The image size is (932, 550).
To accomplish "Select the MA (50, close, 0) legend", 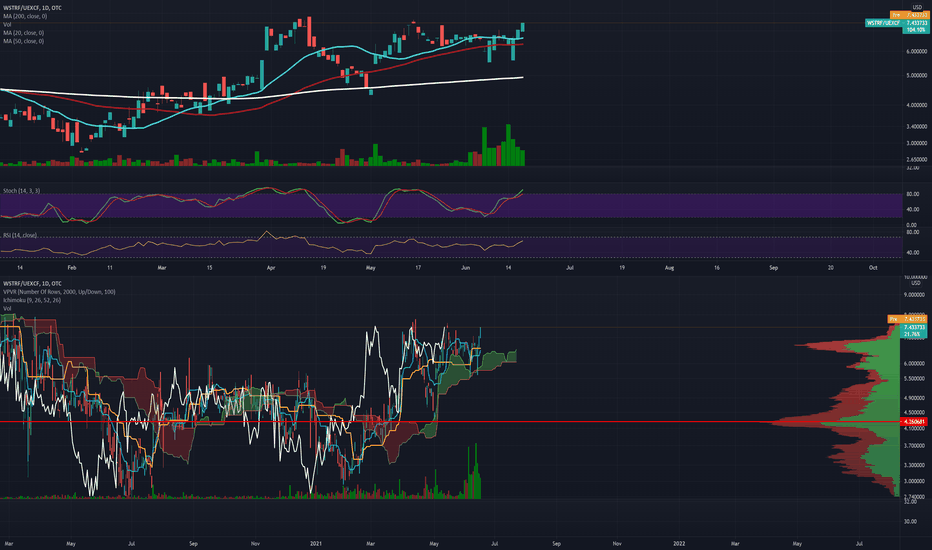I will click(x=23, y=41).
